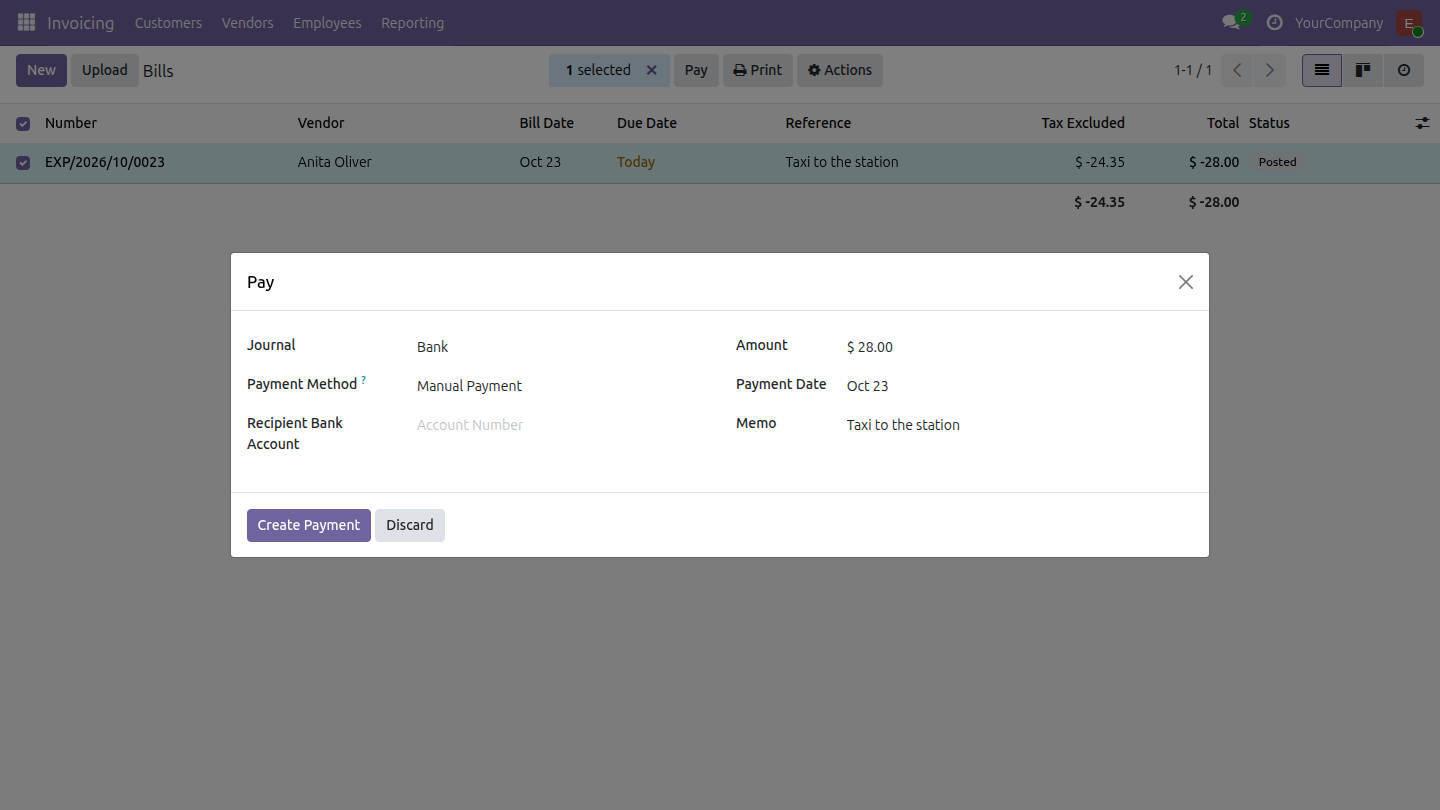
Task: Click the Print button
Action: point(758,70)
